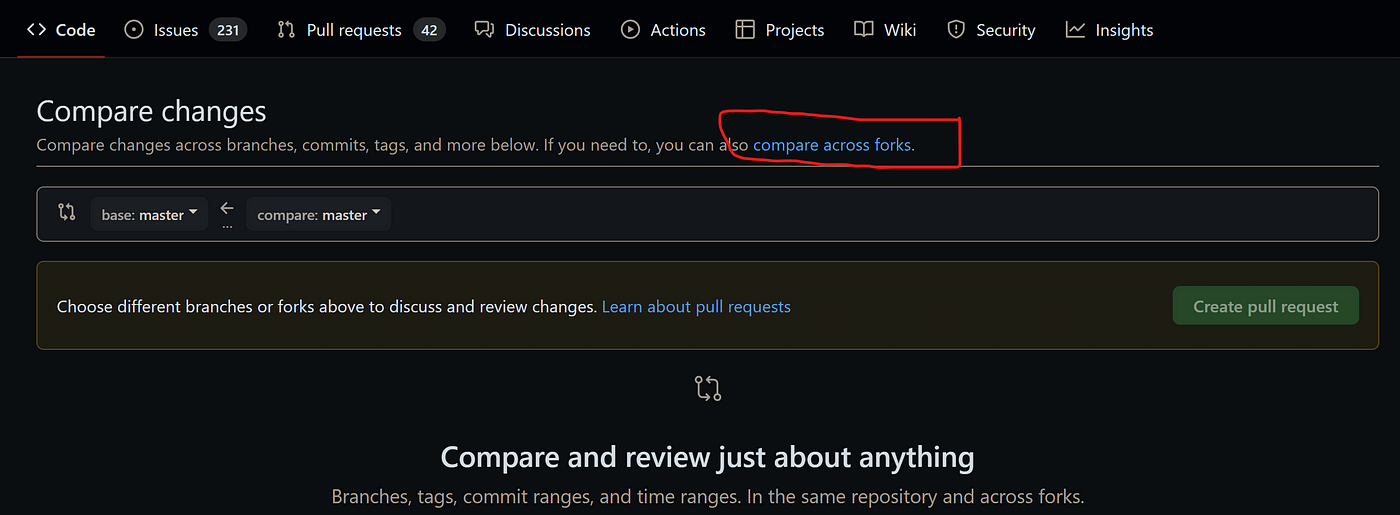
Task: Click the Code tab's angle-brackets icon
Action: click(37, 30)
